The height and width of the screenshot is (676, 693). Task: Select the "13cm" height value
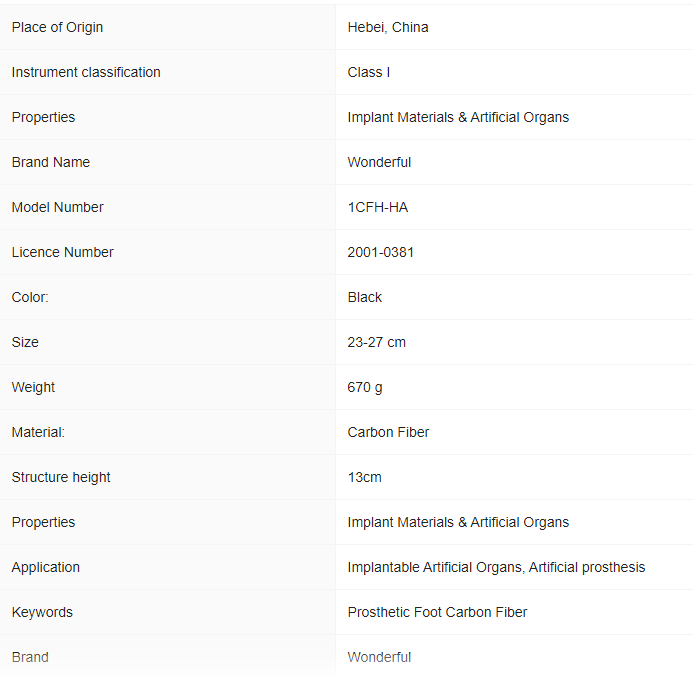(x=365, y=477)
